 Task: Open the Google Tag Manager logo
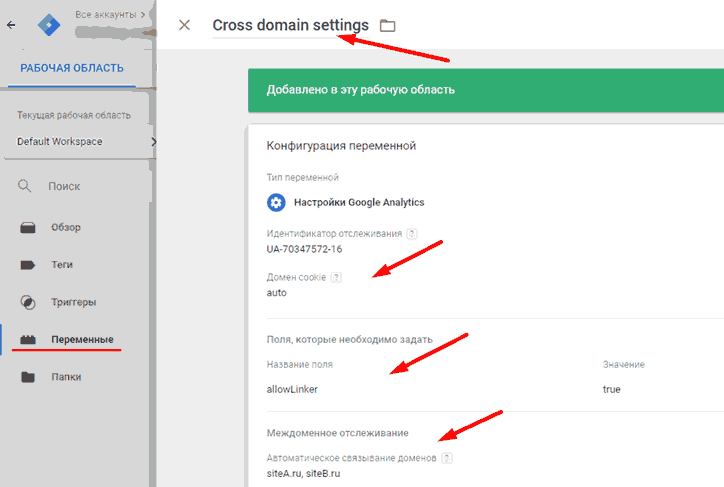(49, 25)
